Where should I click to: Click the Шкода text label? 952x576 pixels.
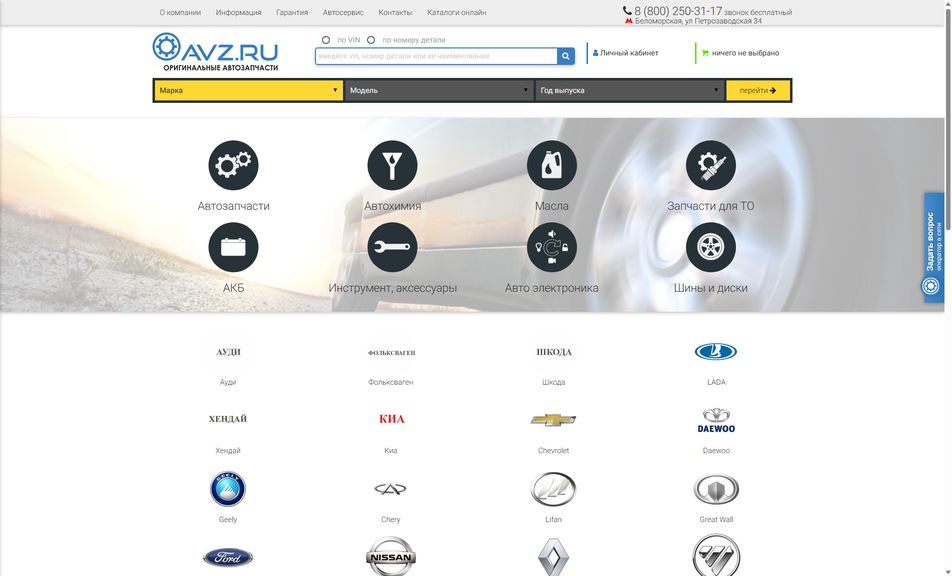(553, 382)
